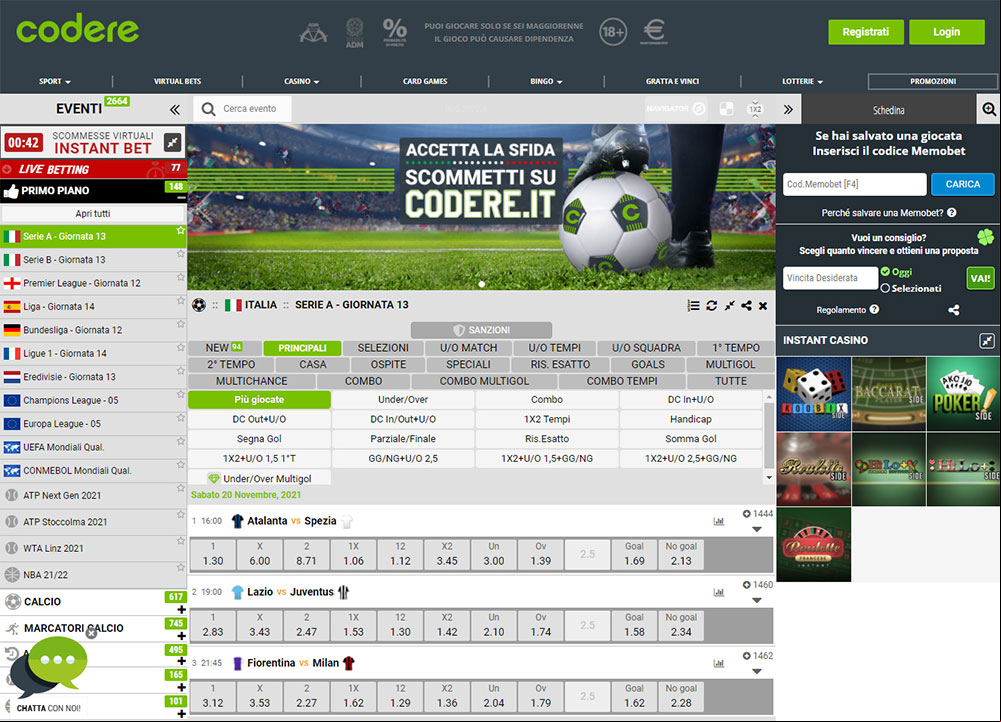Click the 1X2 view icon

point(755,109)
